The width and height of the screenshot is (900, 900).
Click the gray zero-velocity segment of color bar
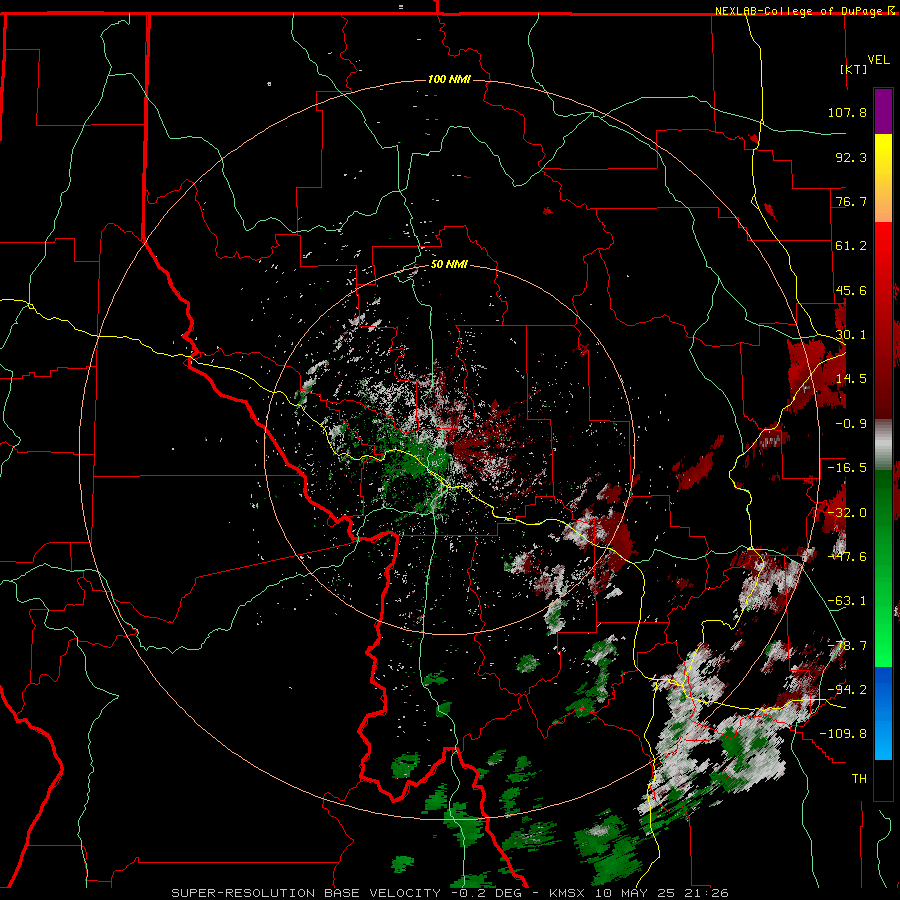[x=883, y=443]
